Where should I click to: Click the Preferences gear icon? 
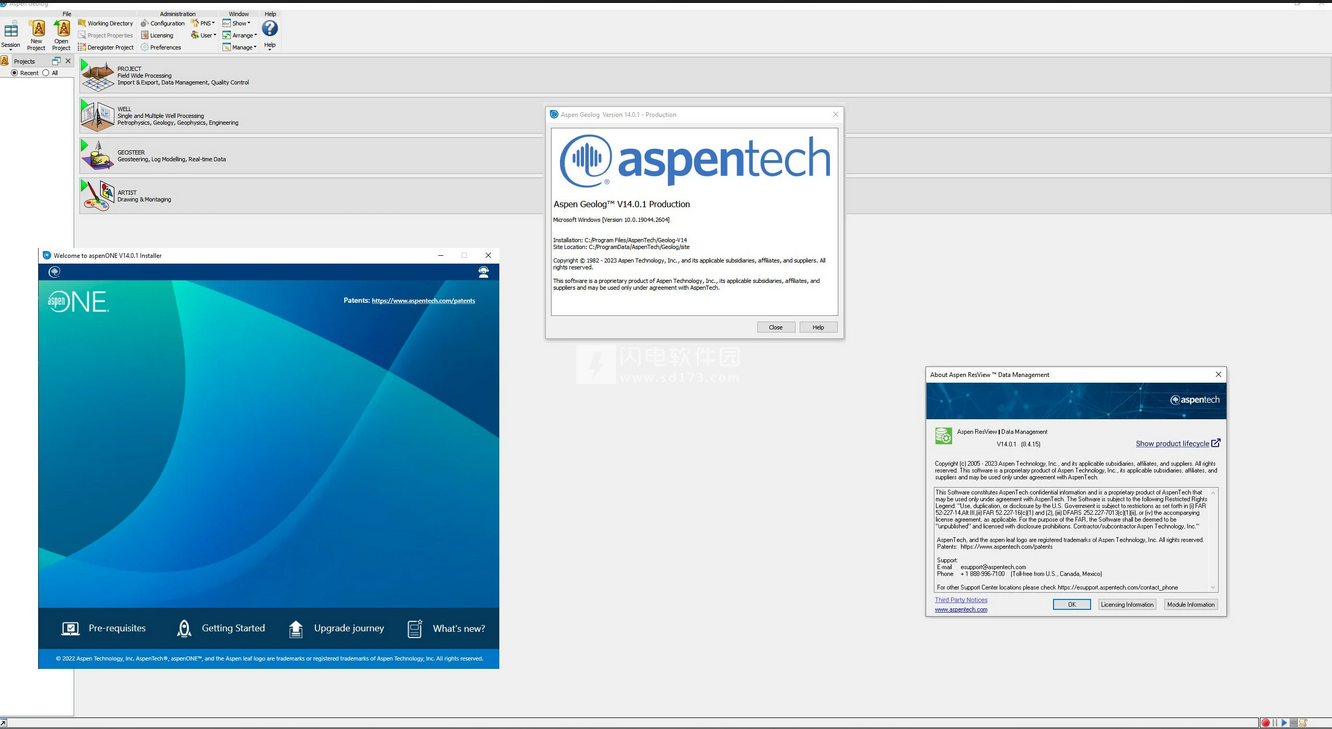tap(144, 47)
